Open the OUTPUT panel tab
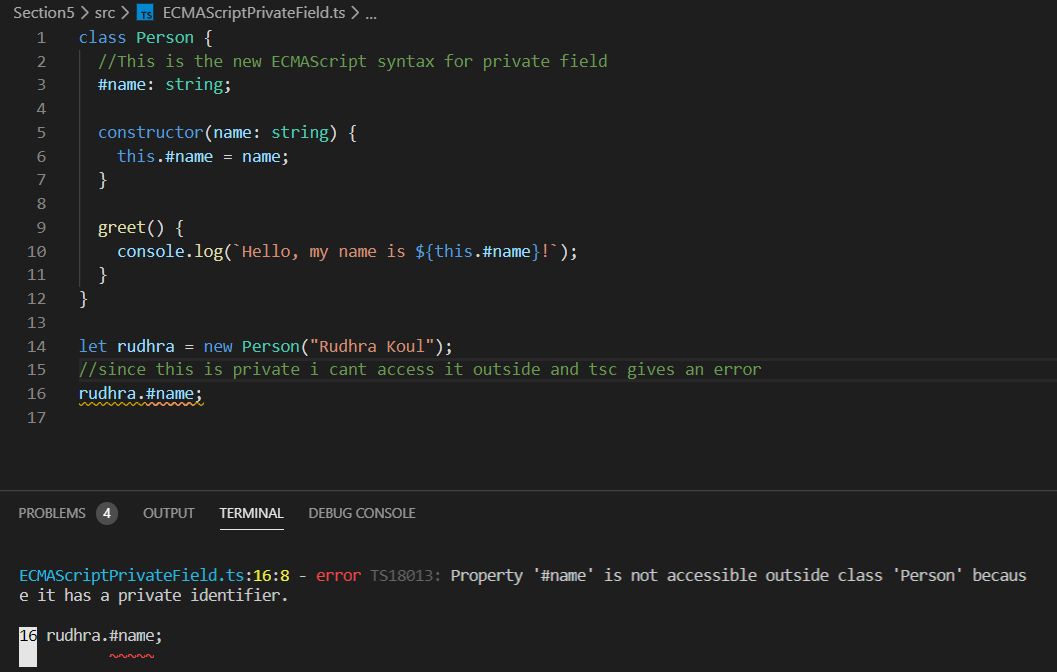1057x672 pixels. tap(168, 513)
